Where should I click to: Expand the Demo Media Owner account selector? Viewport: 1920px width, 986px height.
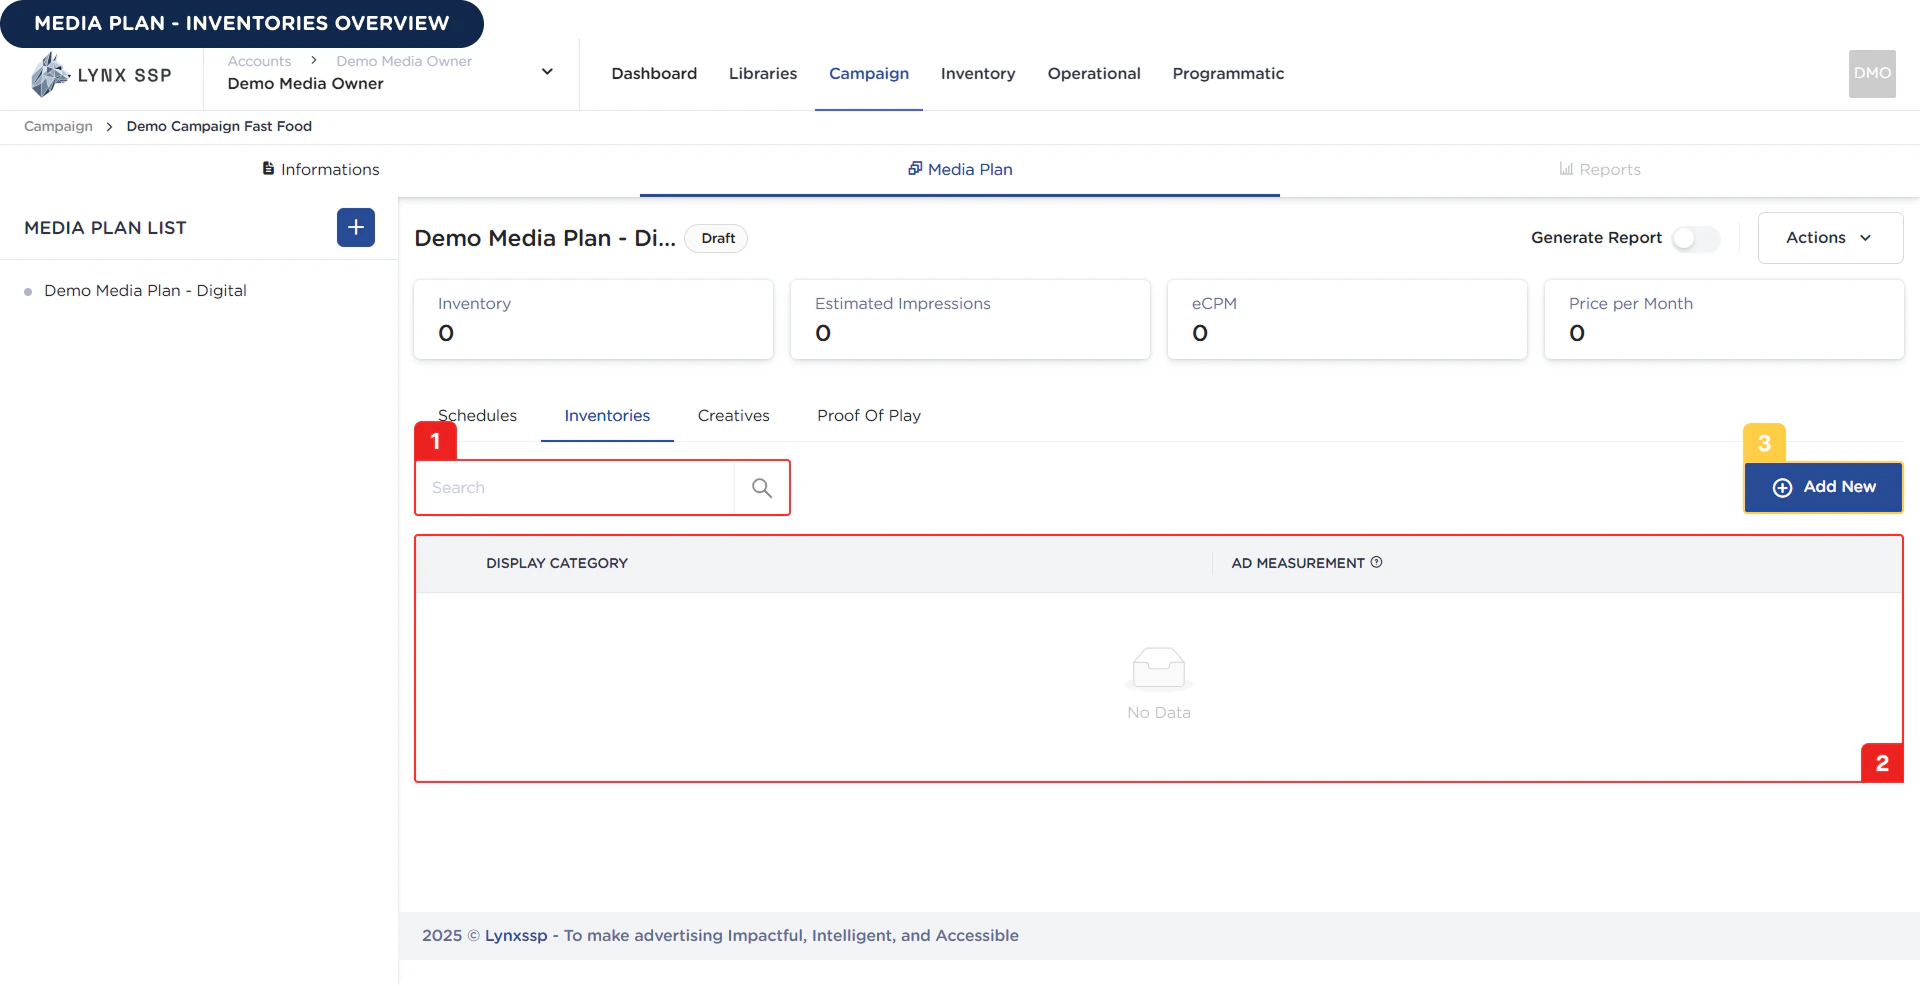pos(547,71)
